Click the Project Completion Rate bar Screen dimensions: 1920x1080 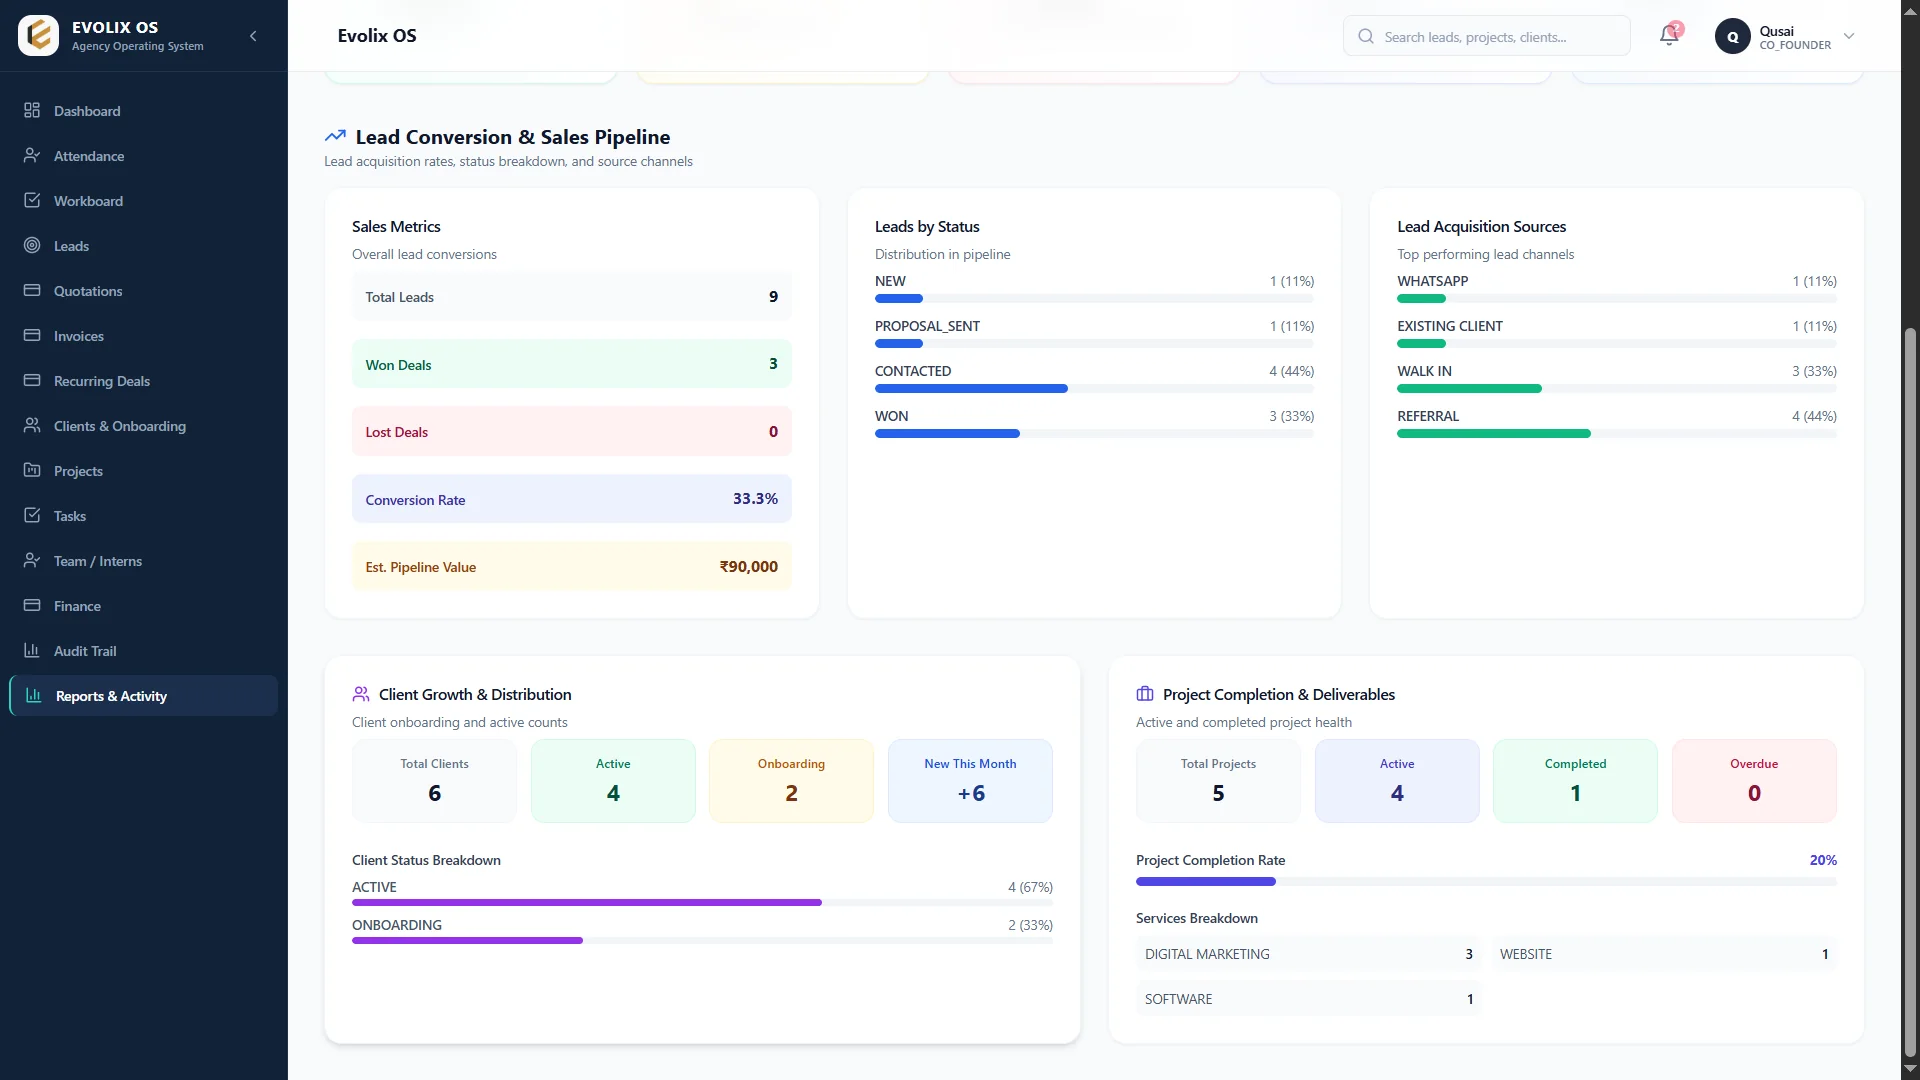click(1486, 881)
